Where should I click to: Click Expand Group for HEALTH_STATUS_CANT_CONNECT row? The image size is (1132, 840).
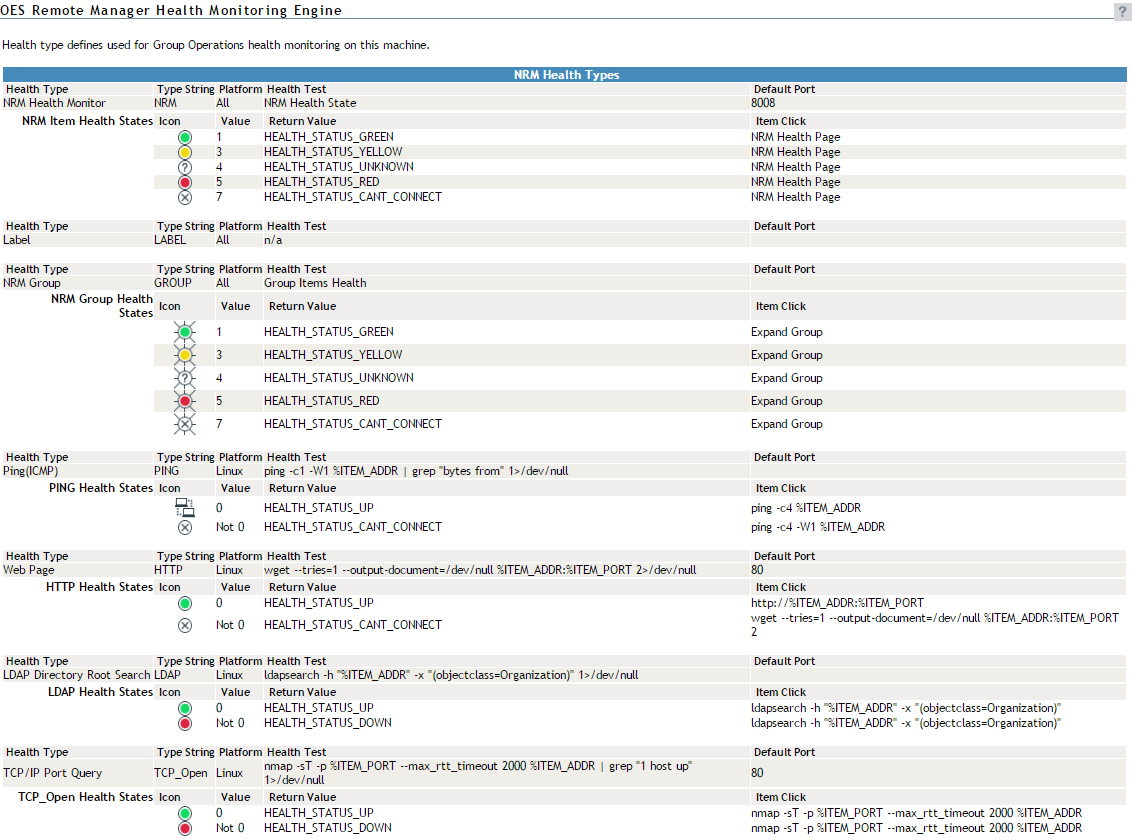tap(786, 424)
